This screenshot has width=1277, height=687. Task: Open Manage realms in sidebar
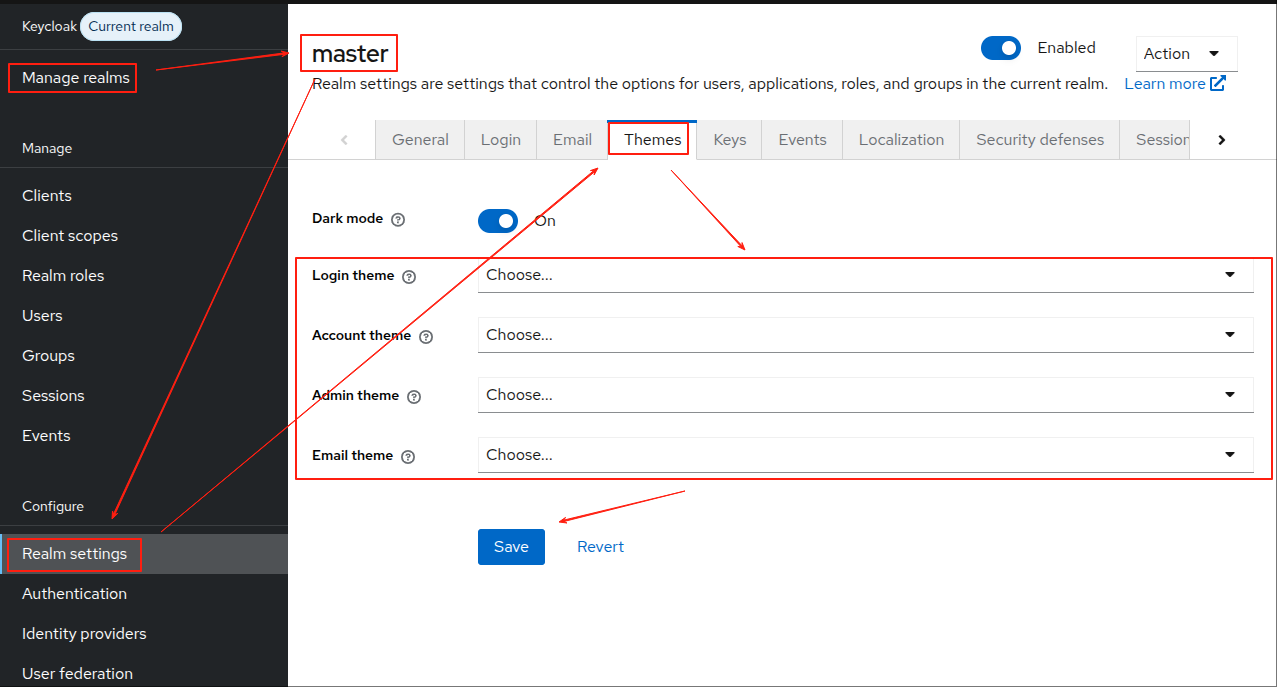click(x=76, y=78)
